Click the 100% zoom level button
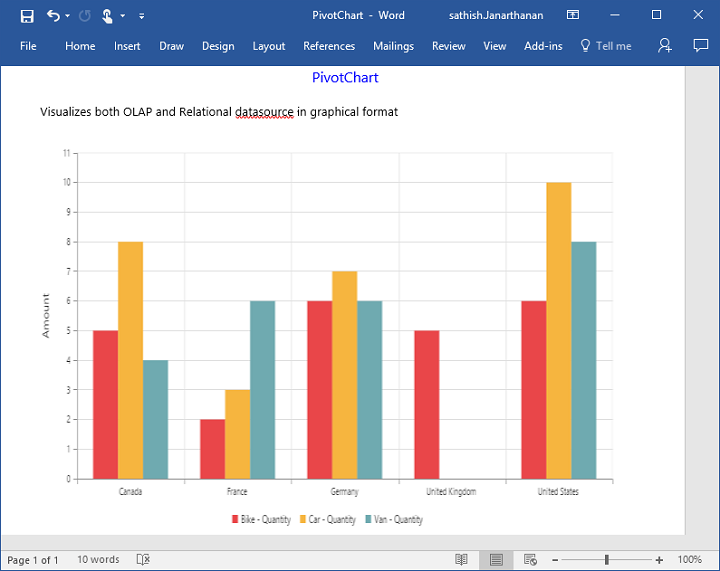 (689, 560)
